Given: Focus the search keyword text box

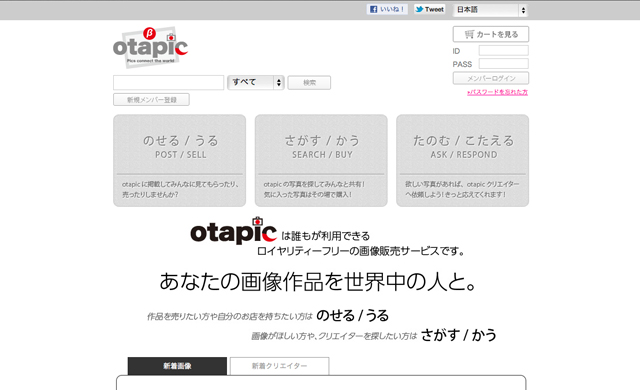Looking at the screenshot, I should (169, 82).
